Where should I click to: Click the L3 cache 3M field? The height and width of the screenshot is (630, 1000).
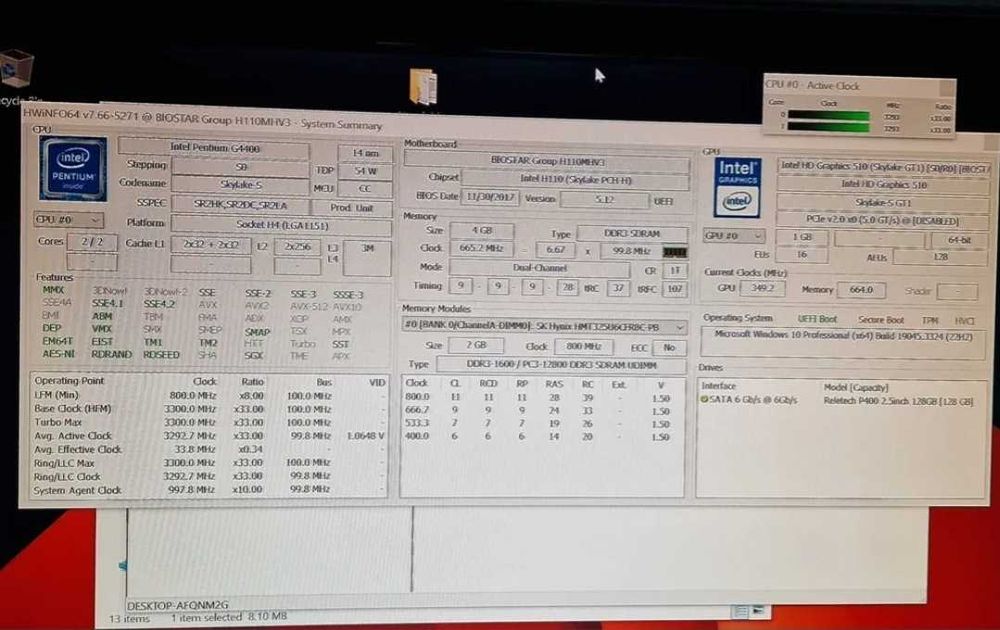coord(367,256)
